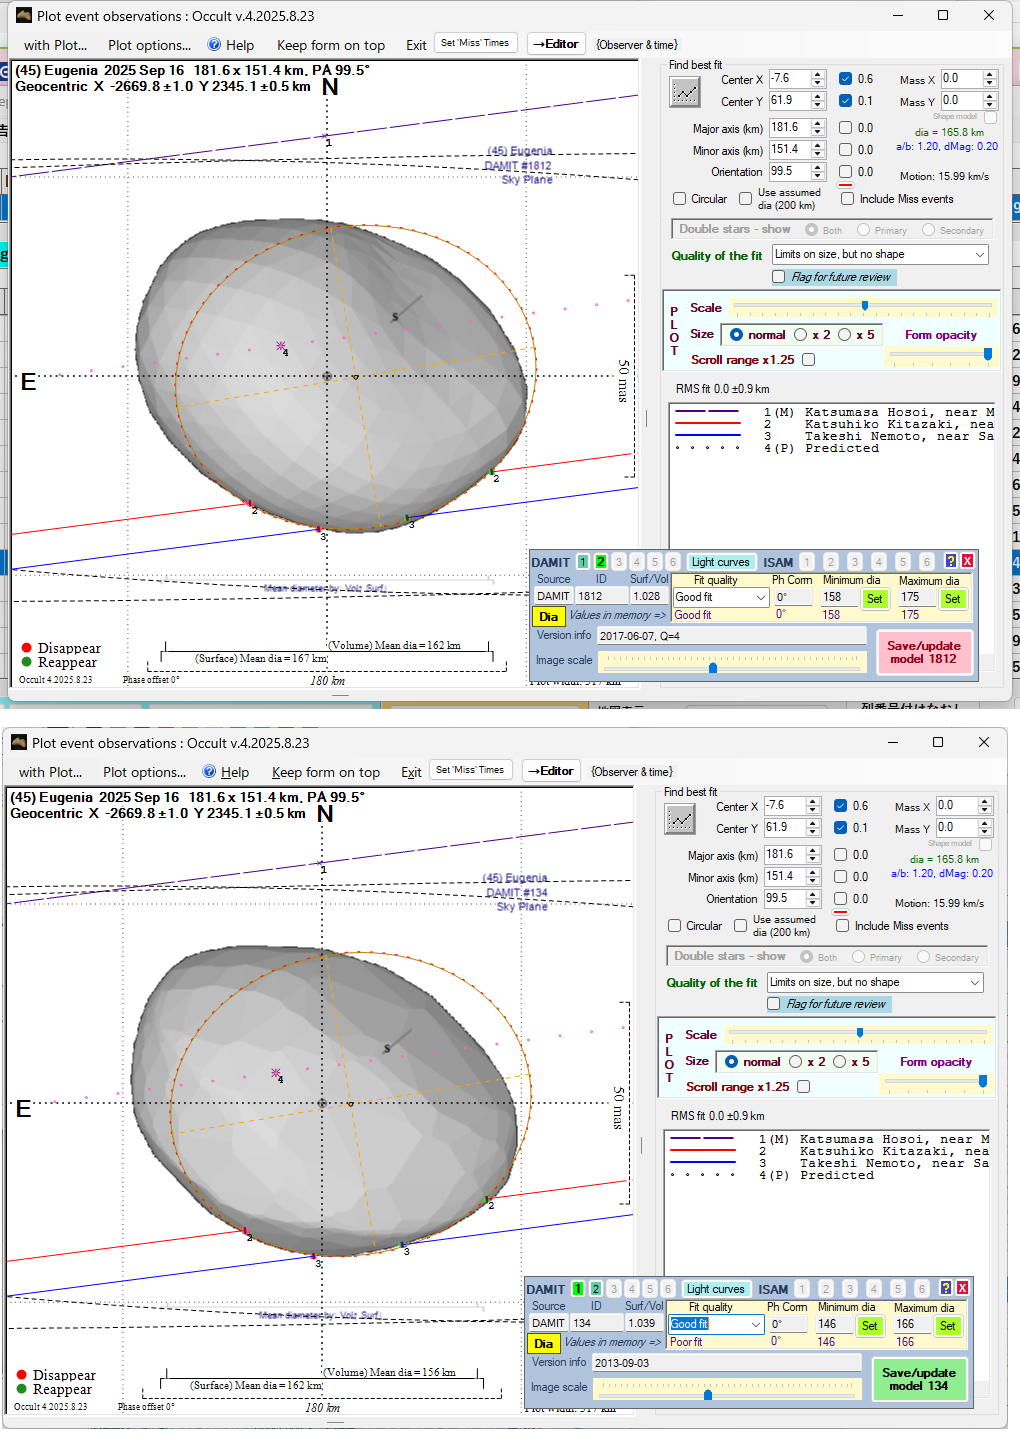The width and height of the screenshot is (1020, 1445).
Task: Click green Set button for Minimum dia 146
Action: (869, 1326)
